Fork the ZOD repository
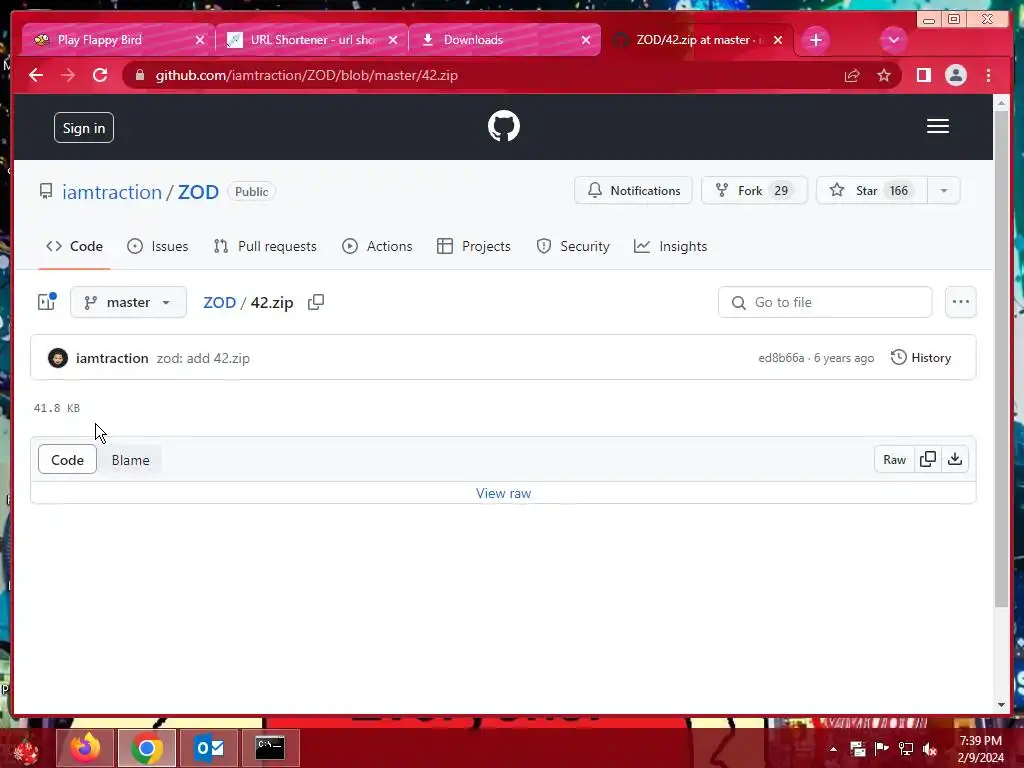The width and height of the screenshot is (1024, 768). (754, 191)
